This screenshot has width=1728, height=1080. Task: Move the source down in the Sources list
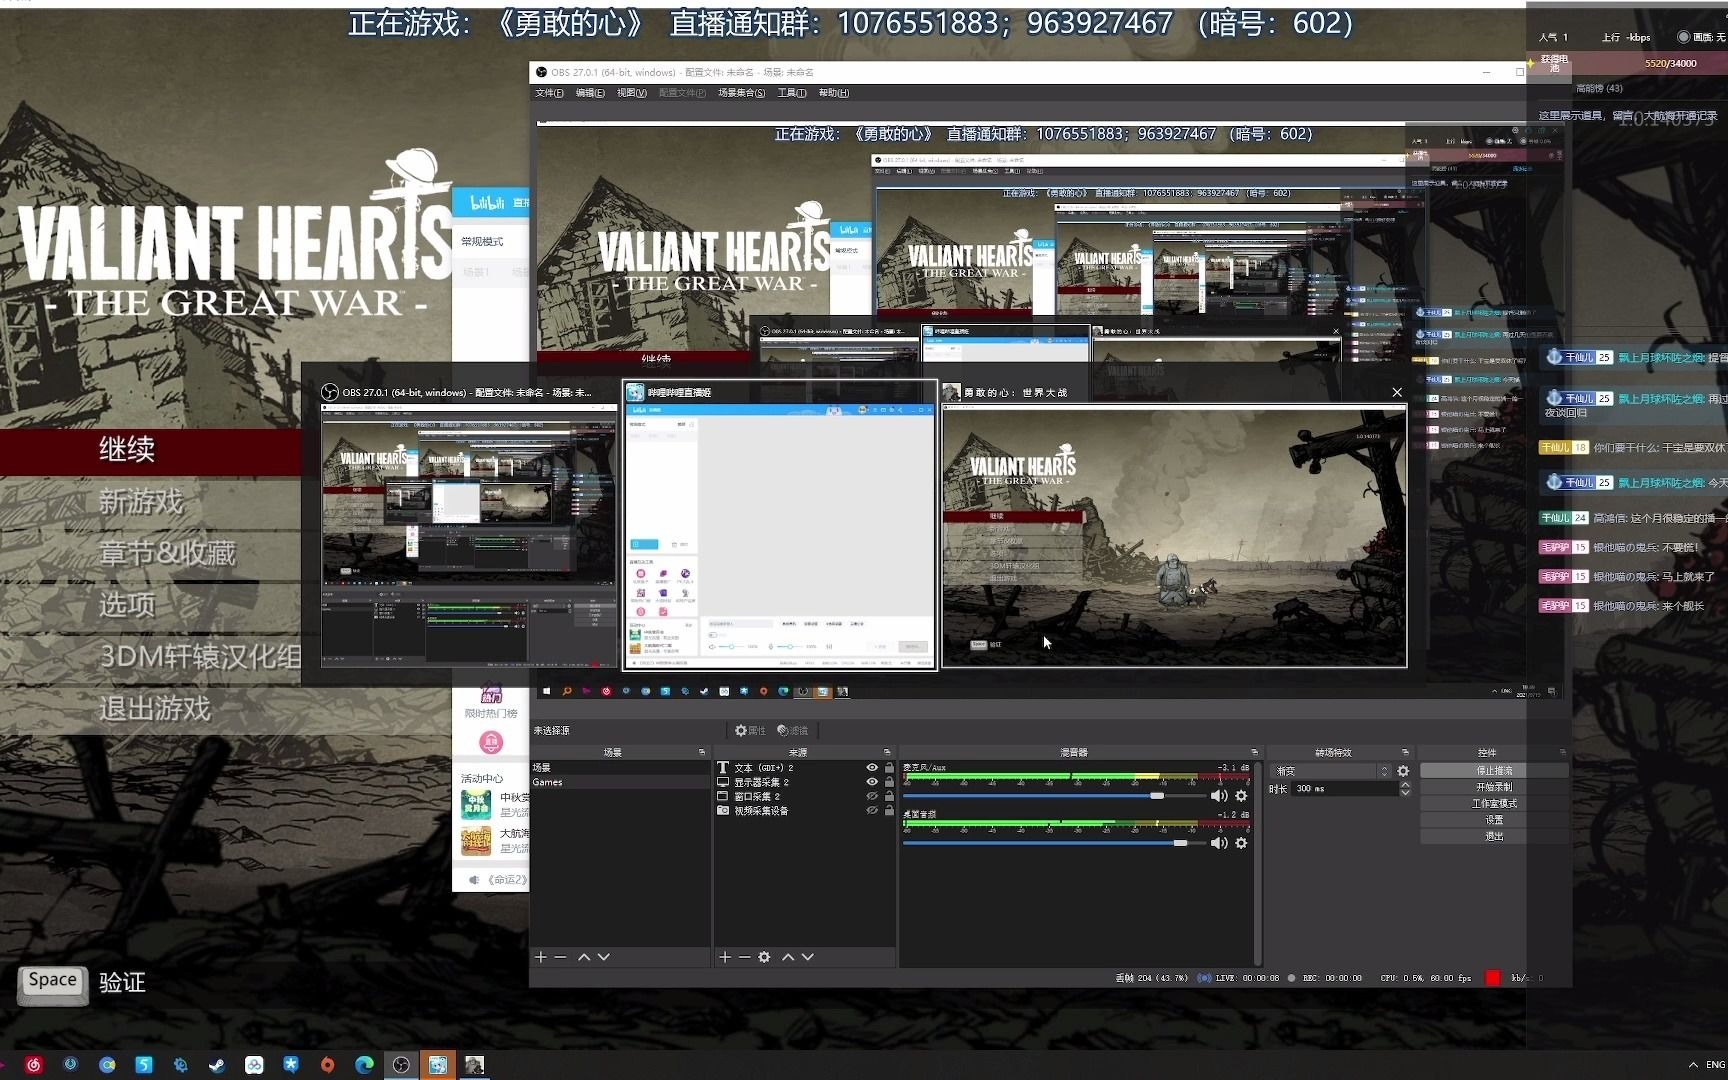(x=808, y=957)
